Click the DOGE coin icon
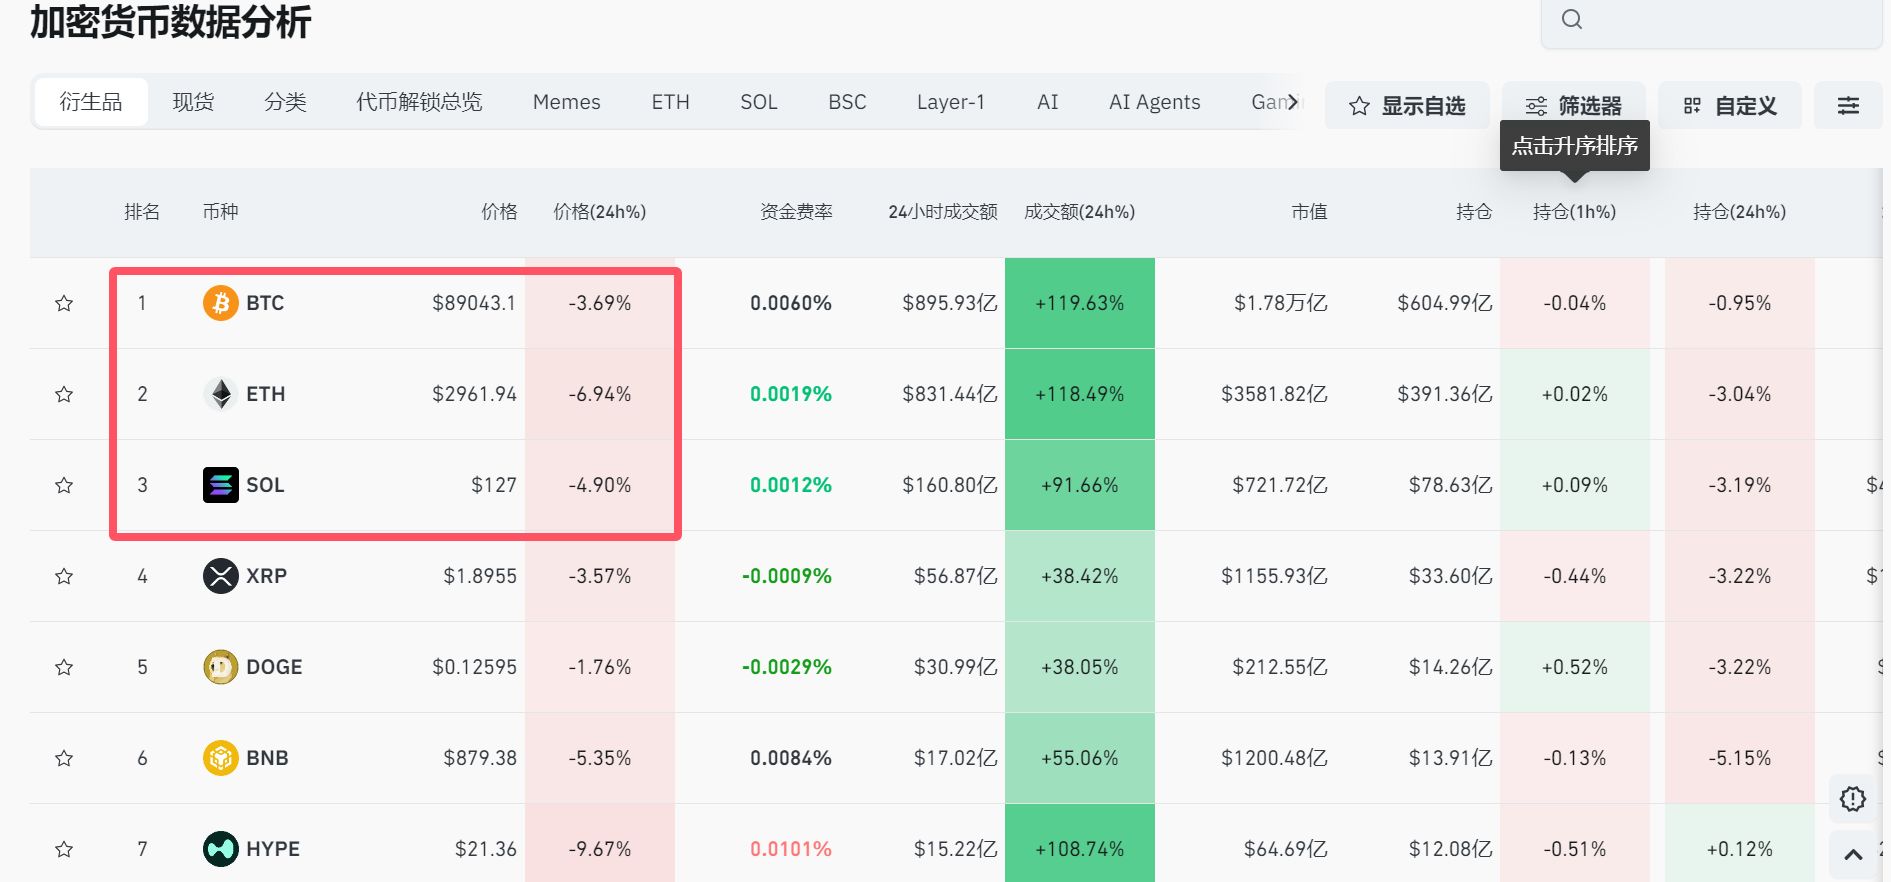The width and height of the screenshot is (1891, 882). tap(220, 667)
